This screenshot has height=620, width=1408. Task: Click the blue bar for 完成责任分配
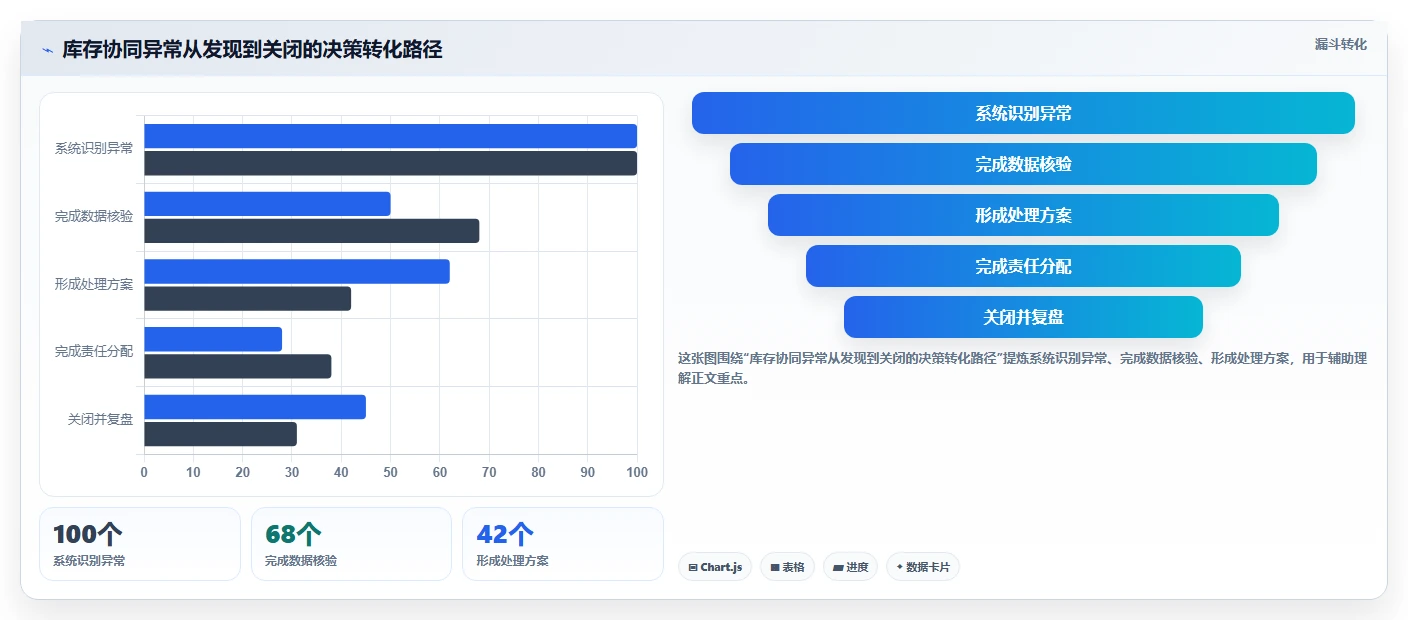[213, 339]
